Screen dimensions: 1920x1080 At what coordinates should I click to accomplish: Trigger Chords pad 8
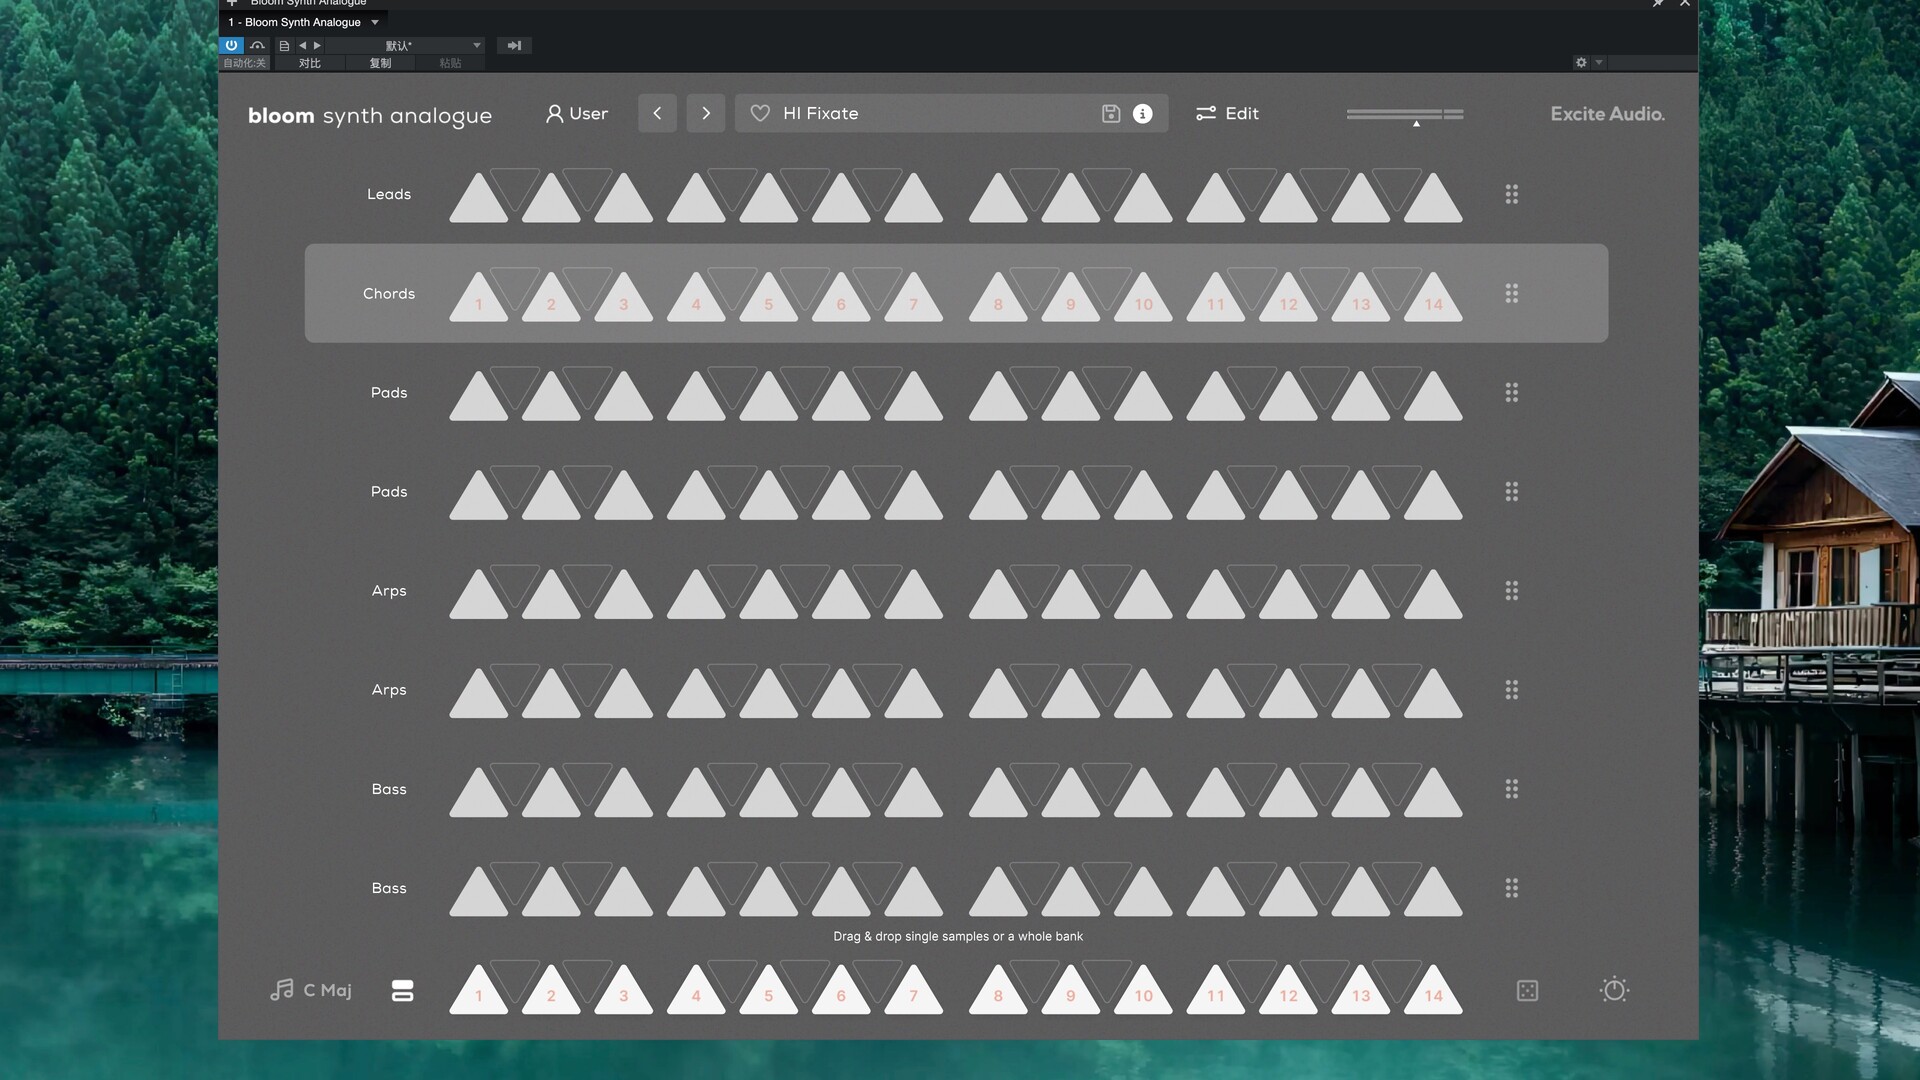click(x=998, y=300)
